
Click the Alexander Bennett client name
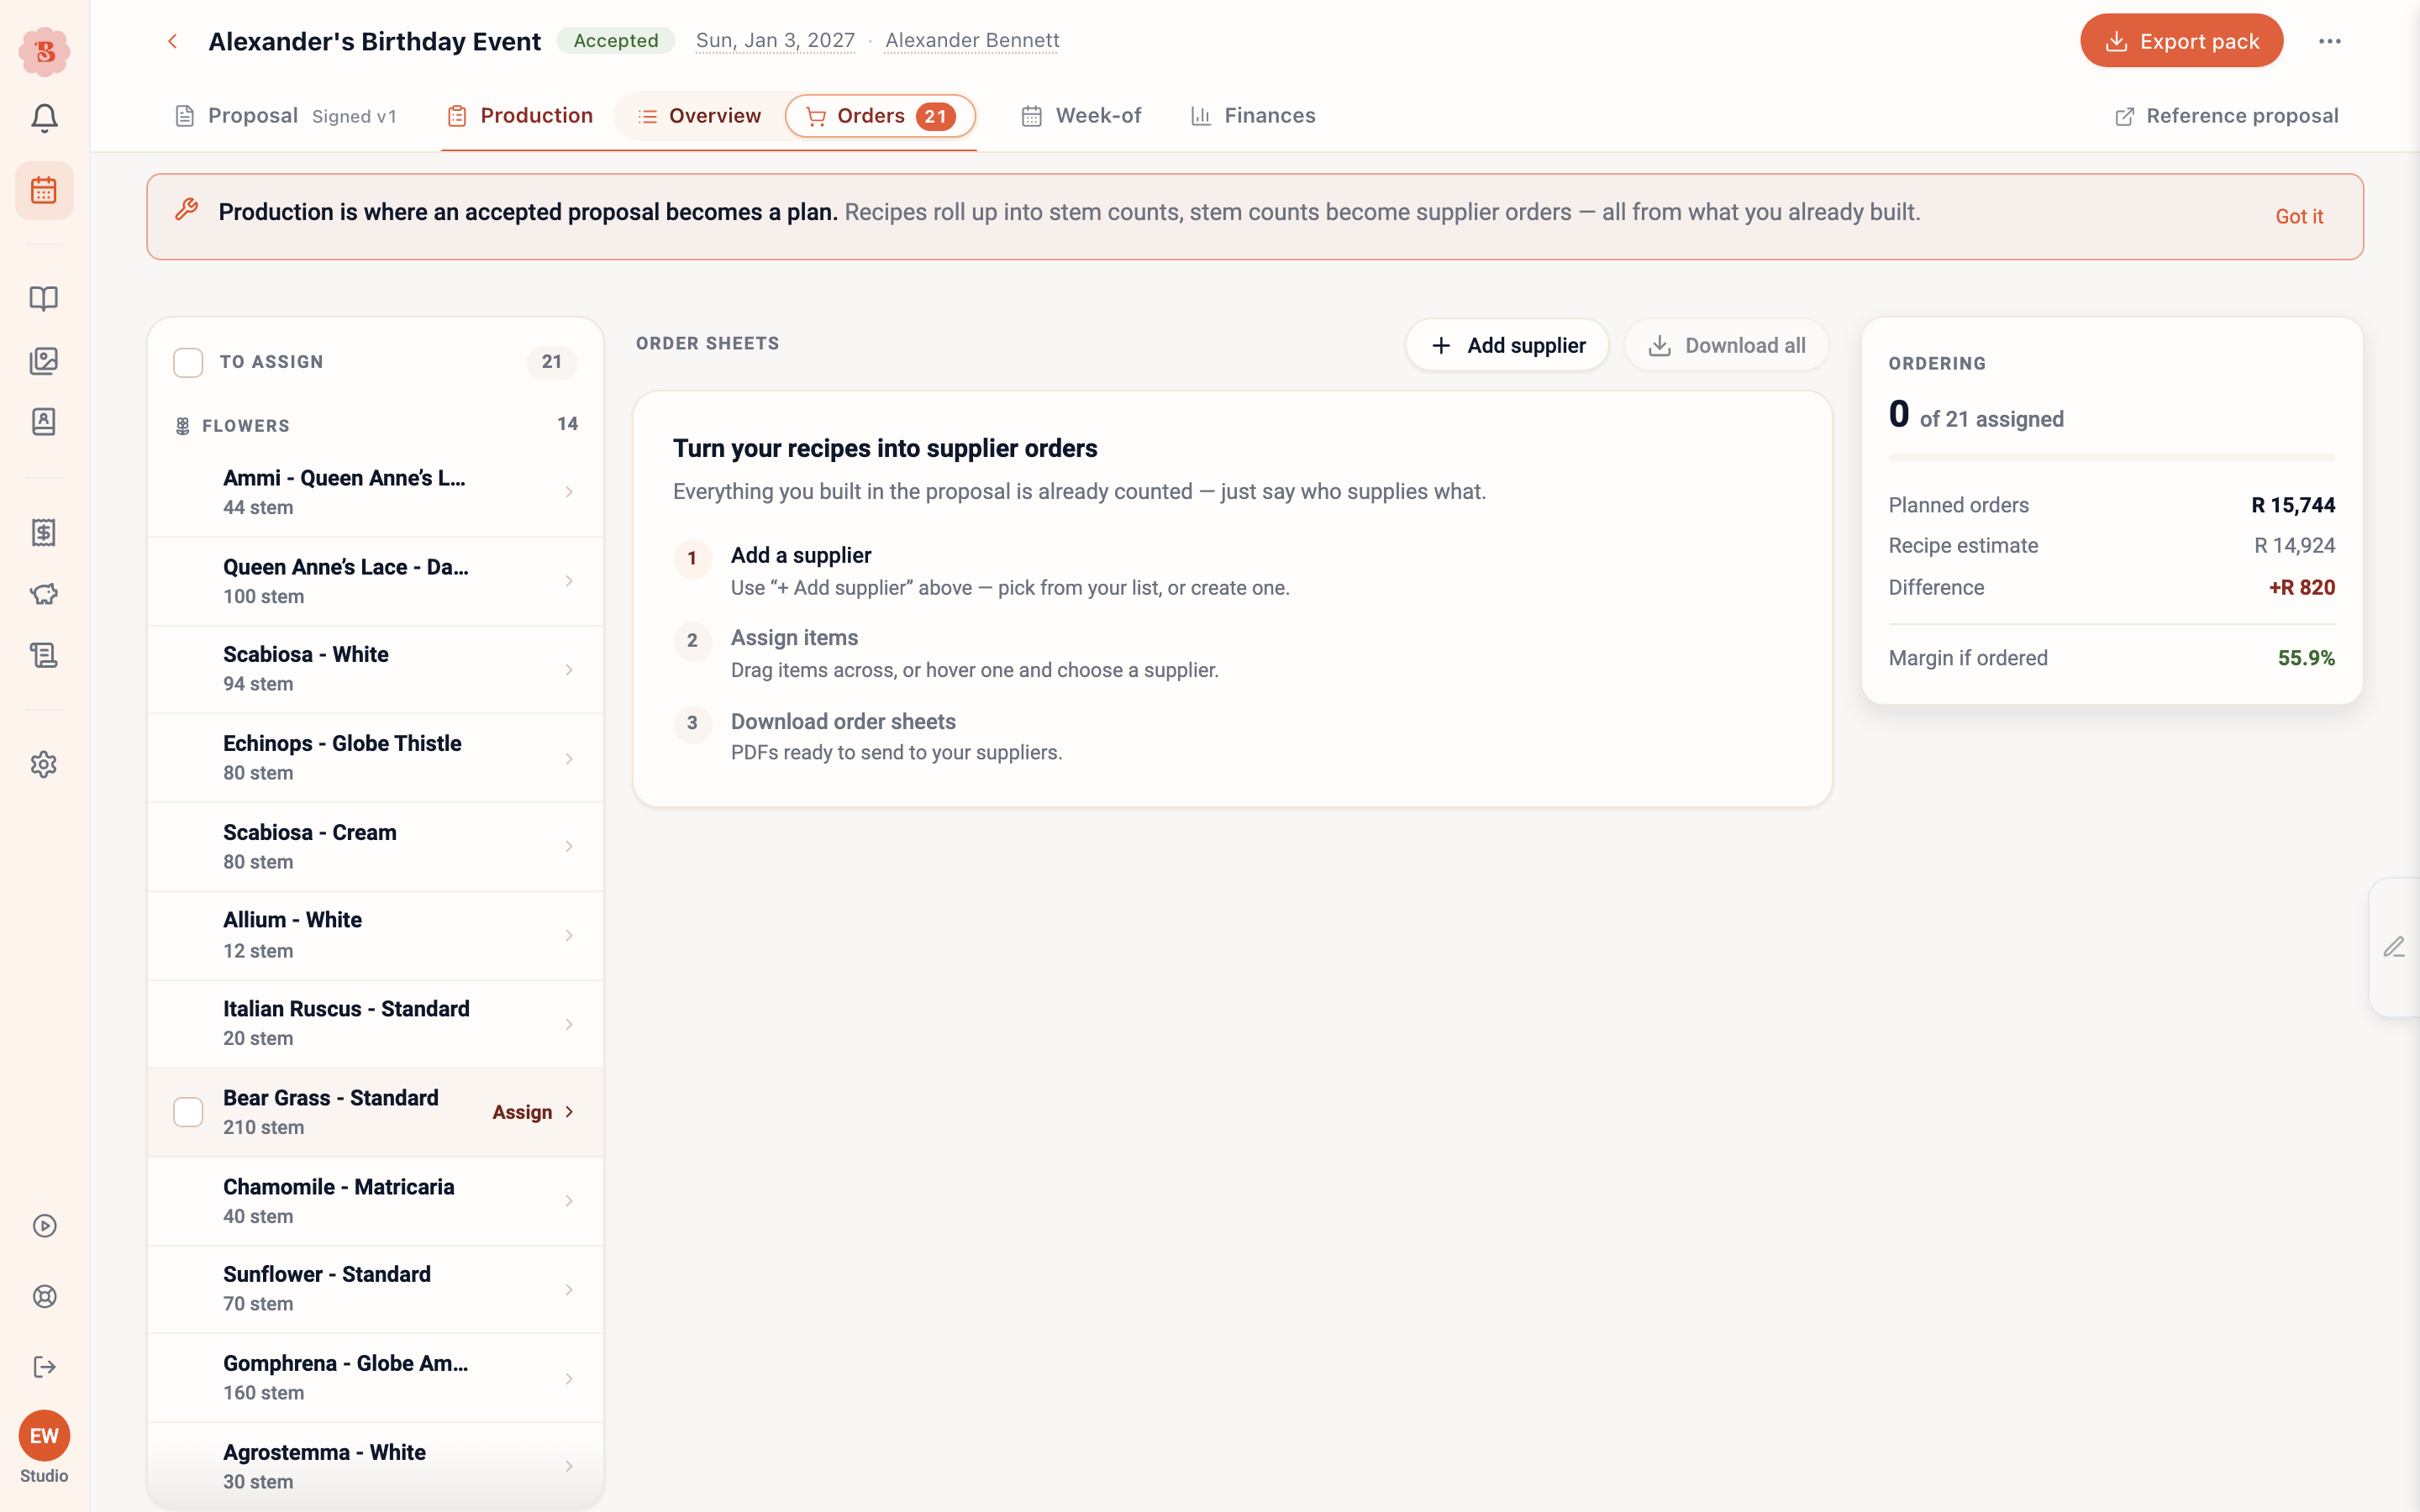pos(972,41)
